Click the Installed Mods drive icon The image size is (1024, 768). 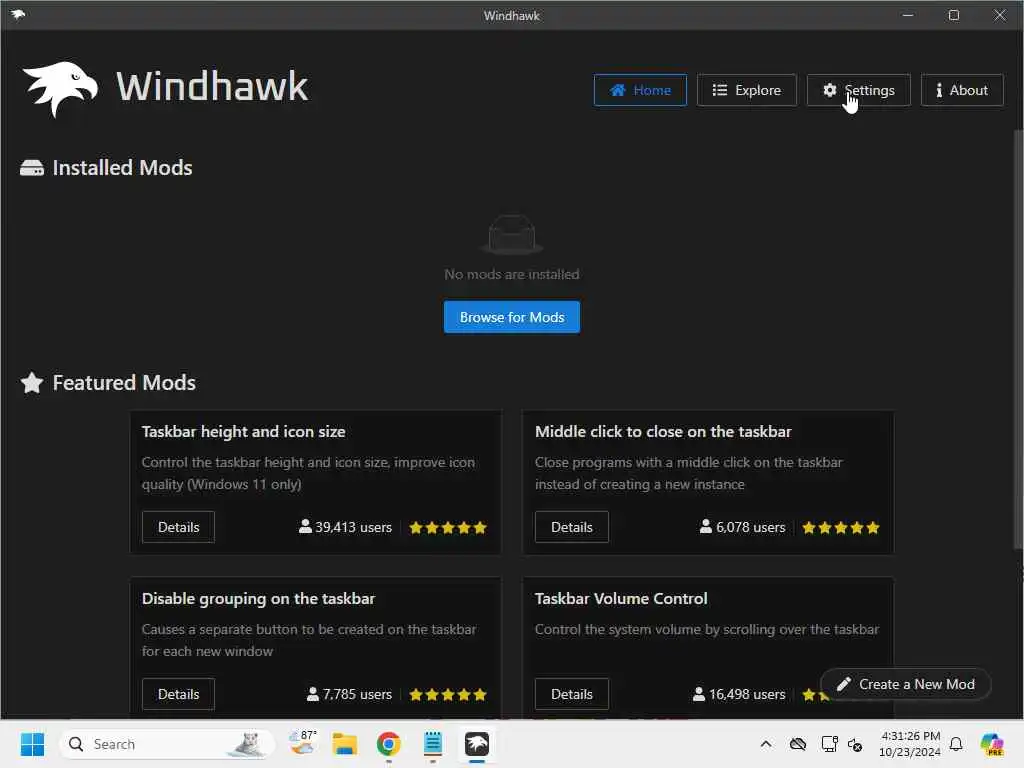tap(32, 168)
